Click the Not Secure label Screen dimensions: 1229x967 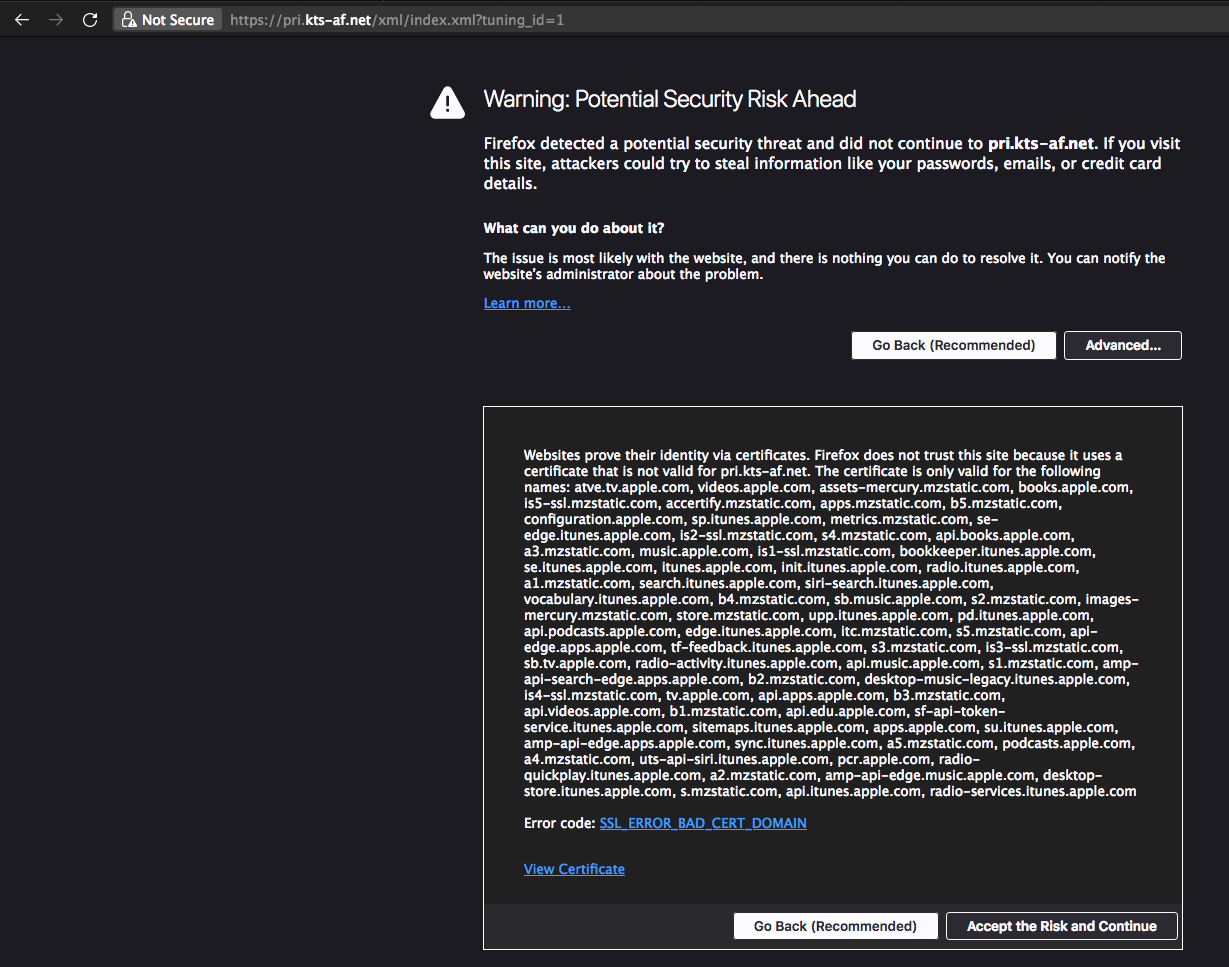tap(177, 19)
